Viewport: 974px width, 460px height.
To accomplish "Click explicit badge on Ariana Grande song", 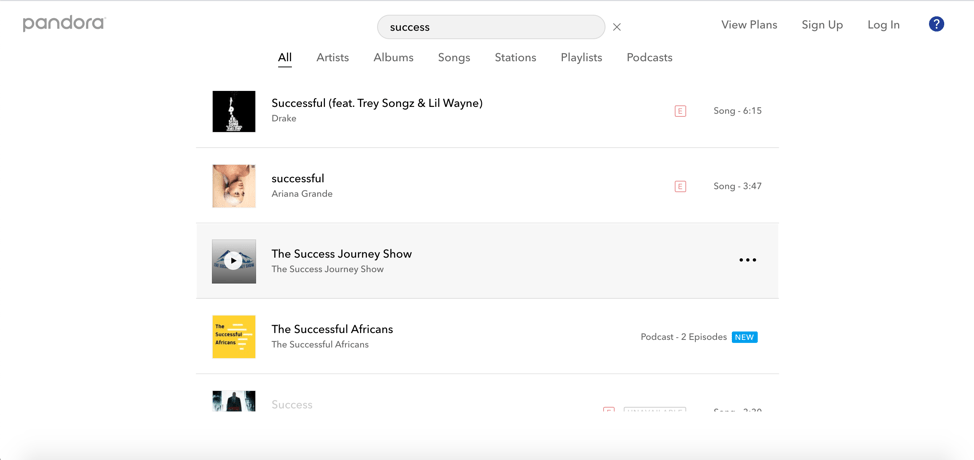I will tap(680, 186).
